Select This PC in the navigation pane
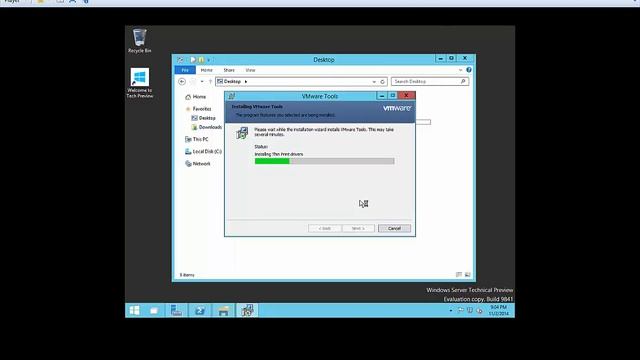 click(x=197, y=139)
